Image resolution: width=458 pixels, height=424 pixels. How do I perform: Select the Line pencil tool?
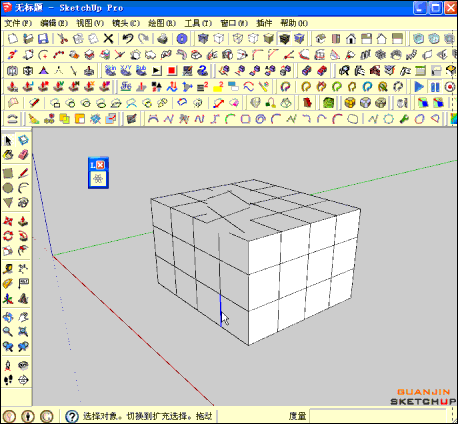[23, 173]
